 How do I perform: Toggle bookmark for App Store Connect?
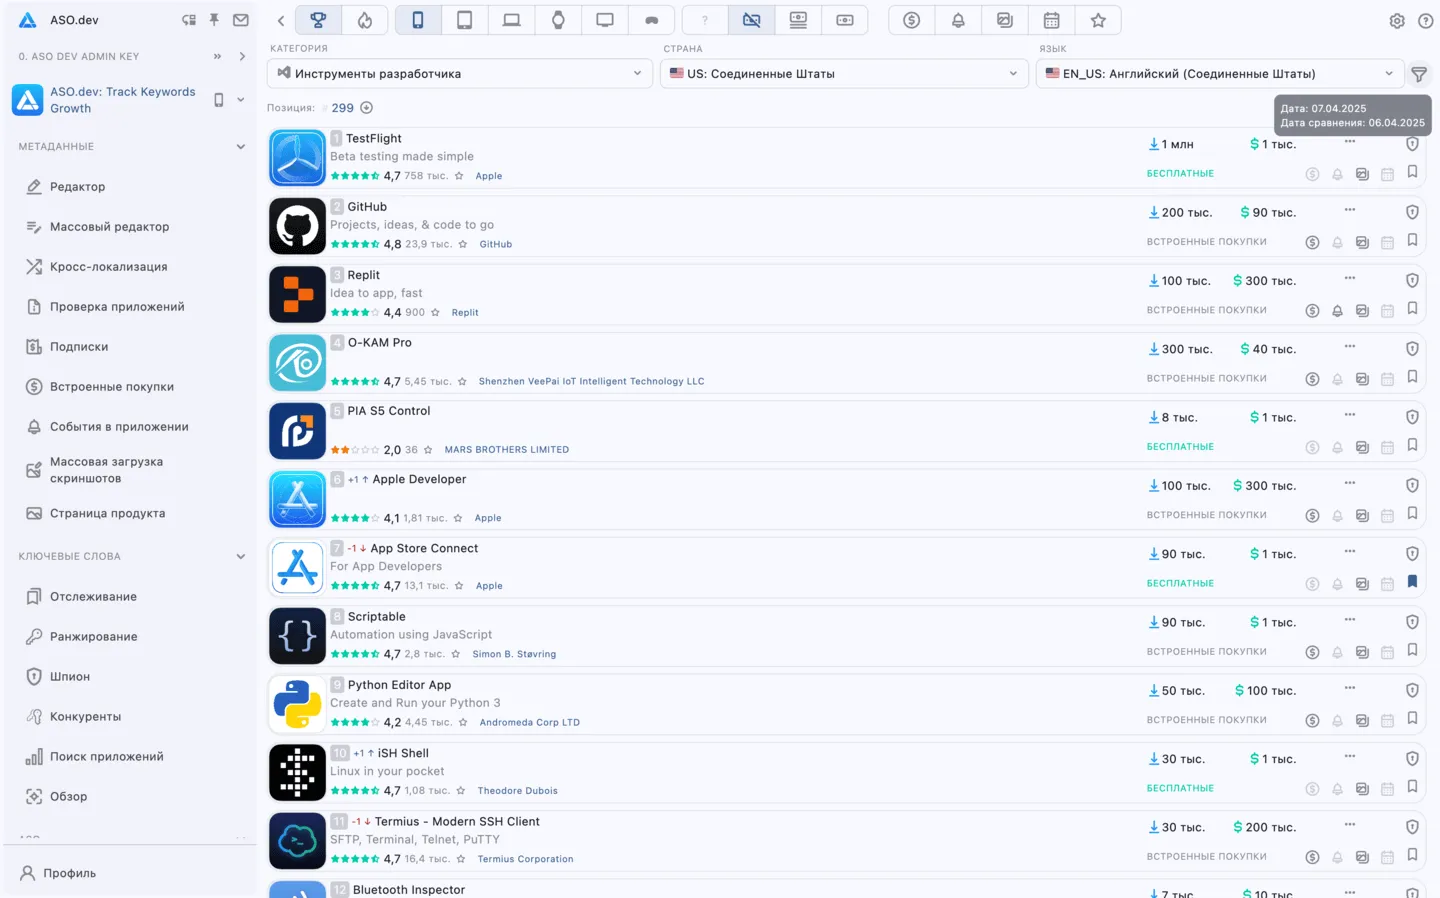click(x=1412, y=582)
